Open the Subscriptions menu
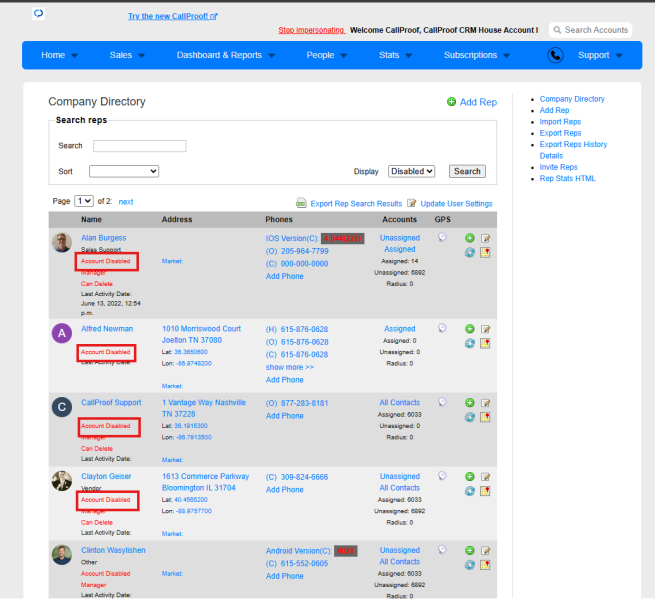This screenshot has width=655, height=599. [477, 55]
